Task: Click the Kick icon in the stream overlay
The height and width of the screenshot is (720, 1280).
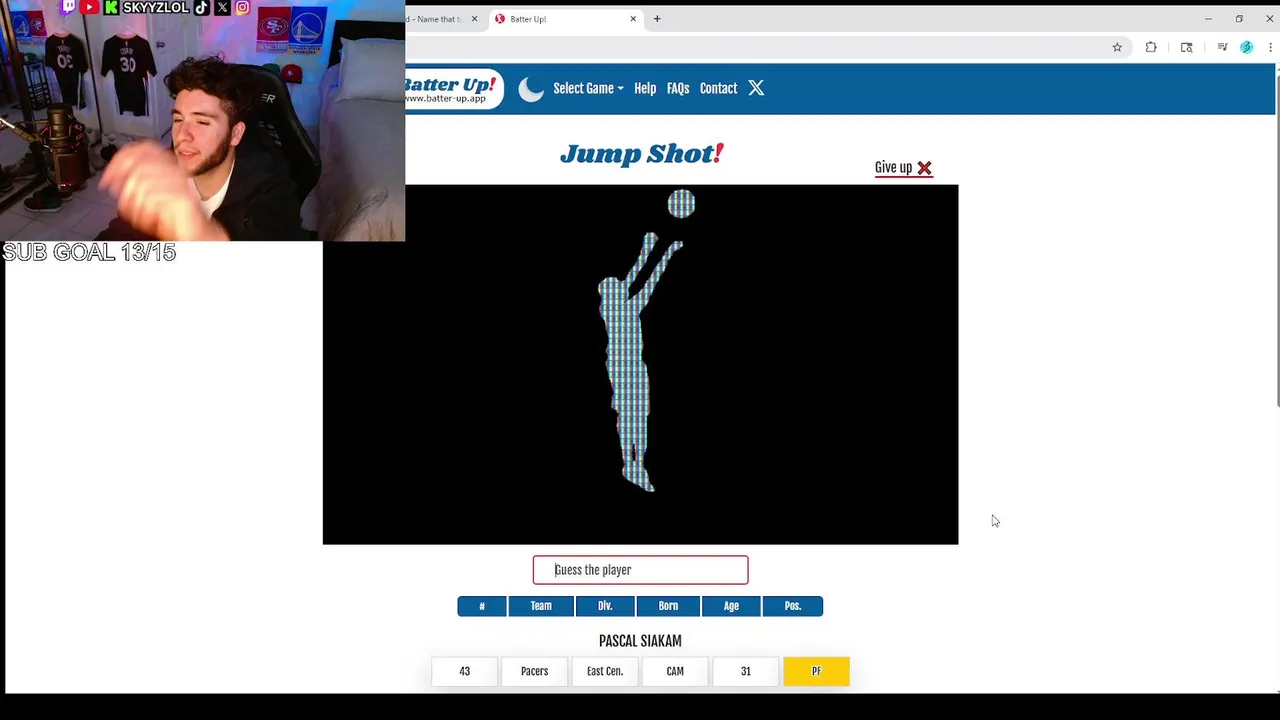Action: point(111,7)
